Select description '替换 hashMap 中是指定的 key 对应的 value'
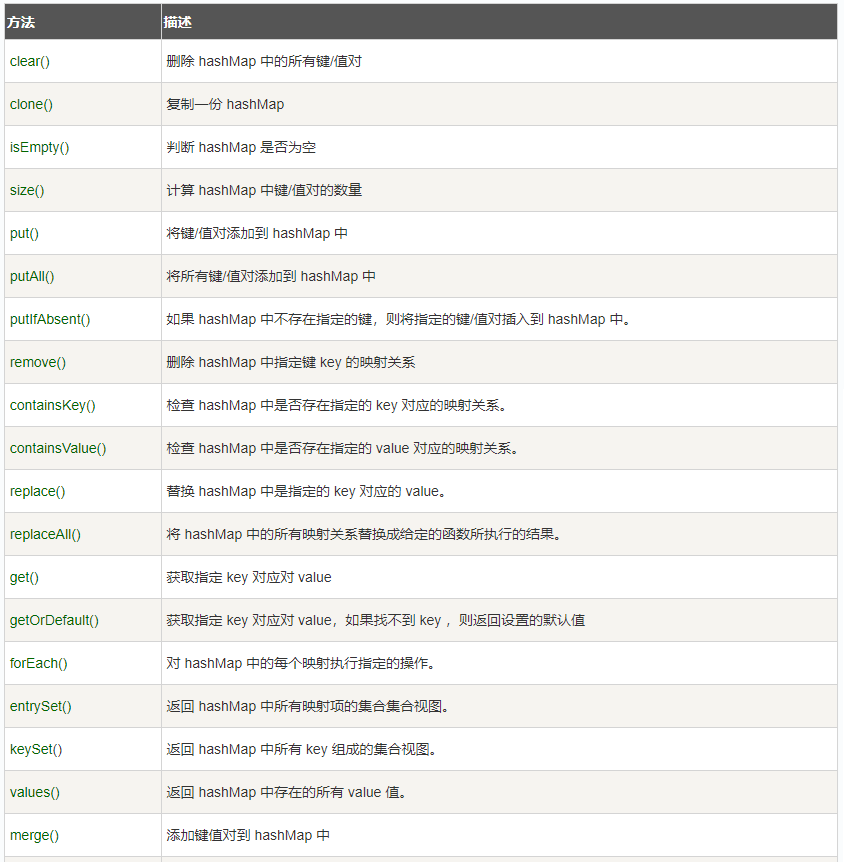 [x=306, y=491]
